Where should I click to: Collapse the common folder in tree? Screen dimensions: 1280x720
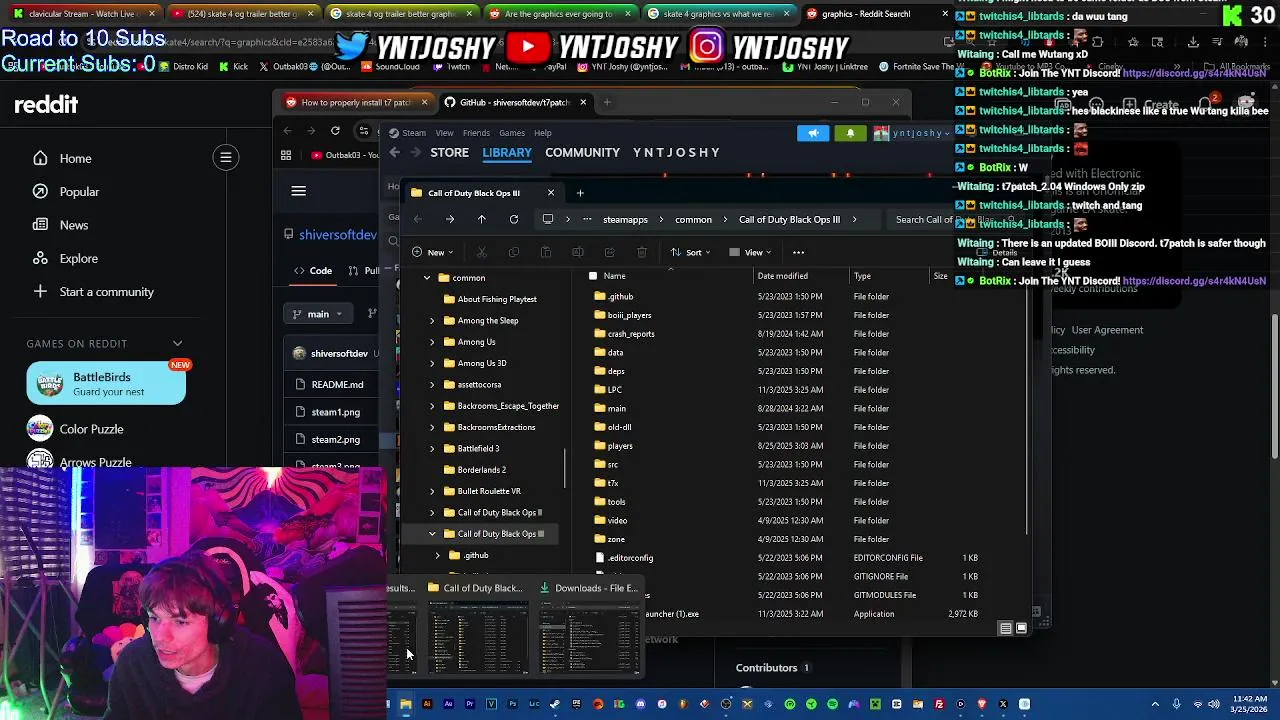pyautogui.click(x=427, y=278)
